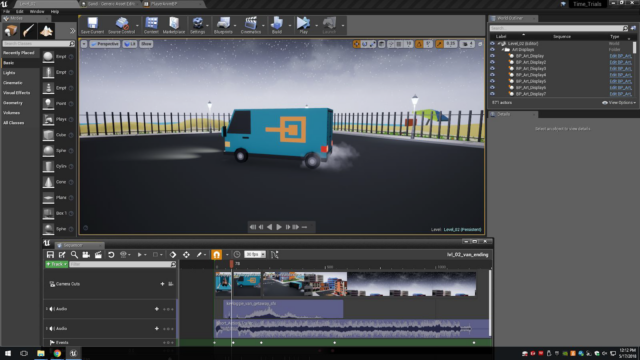Open the Cinematics clapperboard icon

(251, 25)
